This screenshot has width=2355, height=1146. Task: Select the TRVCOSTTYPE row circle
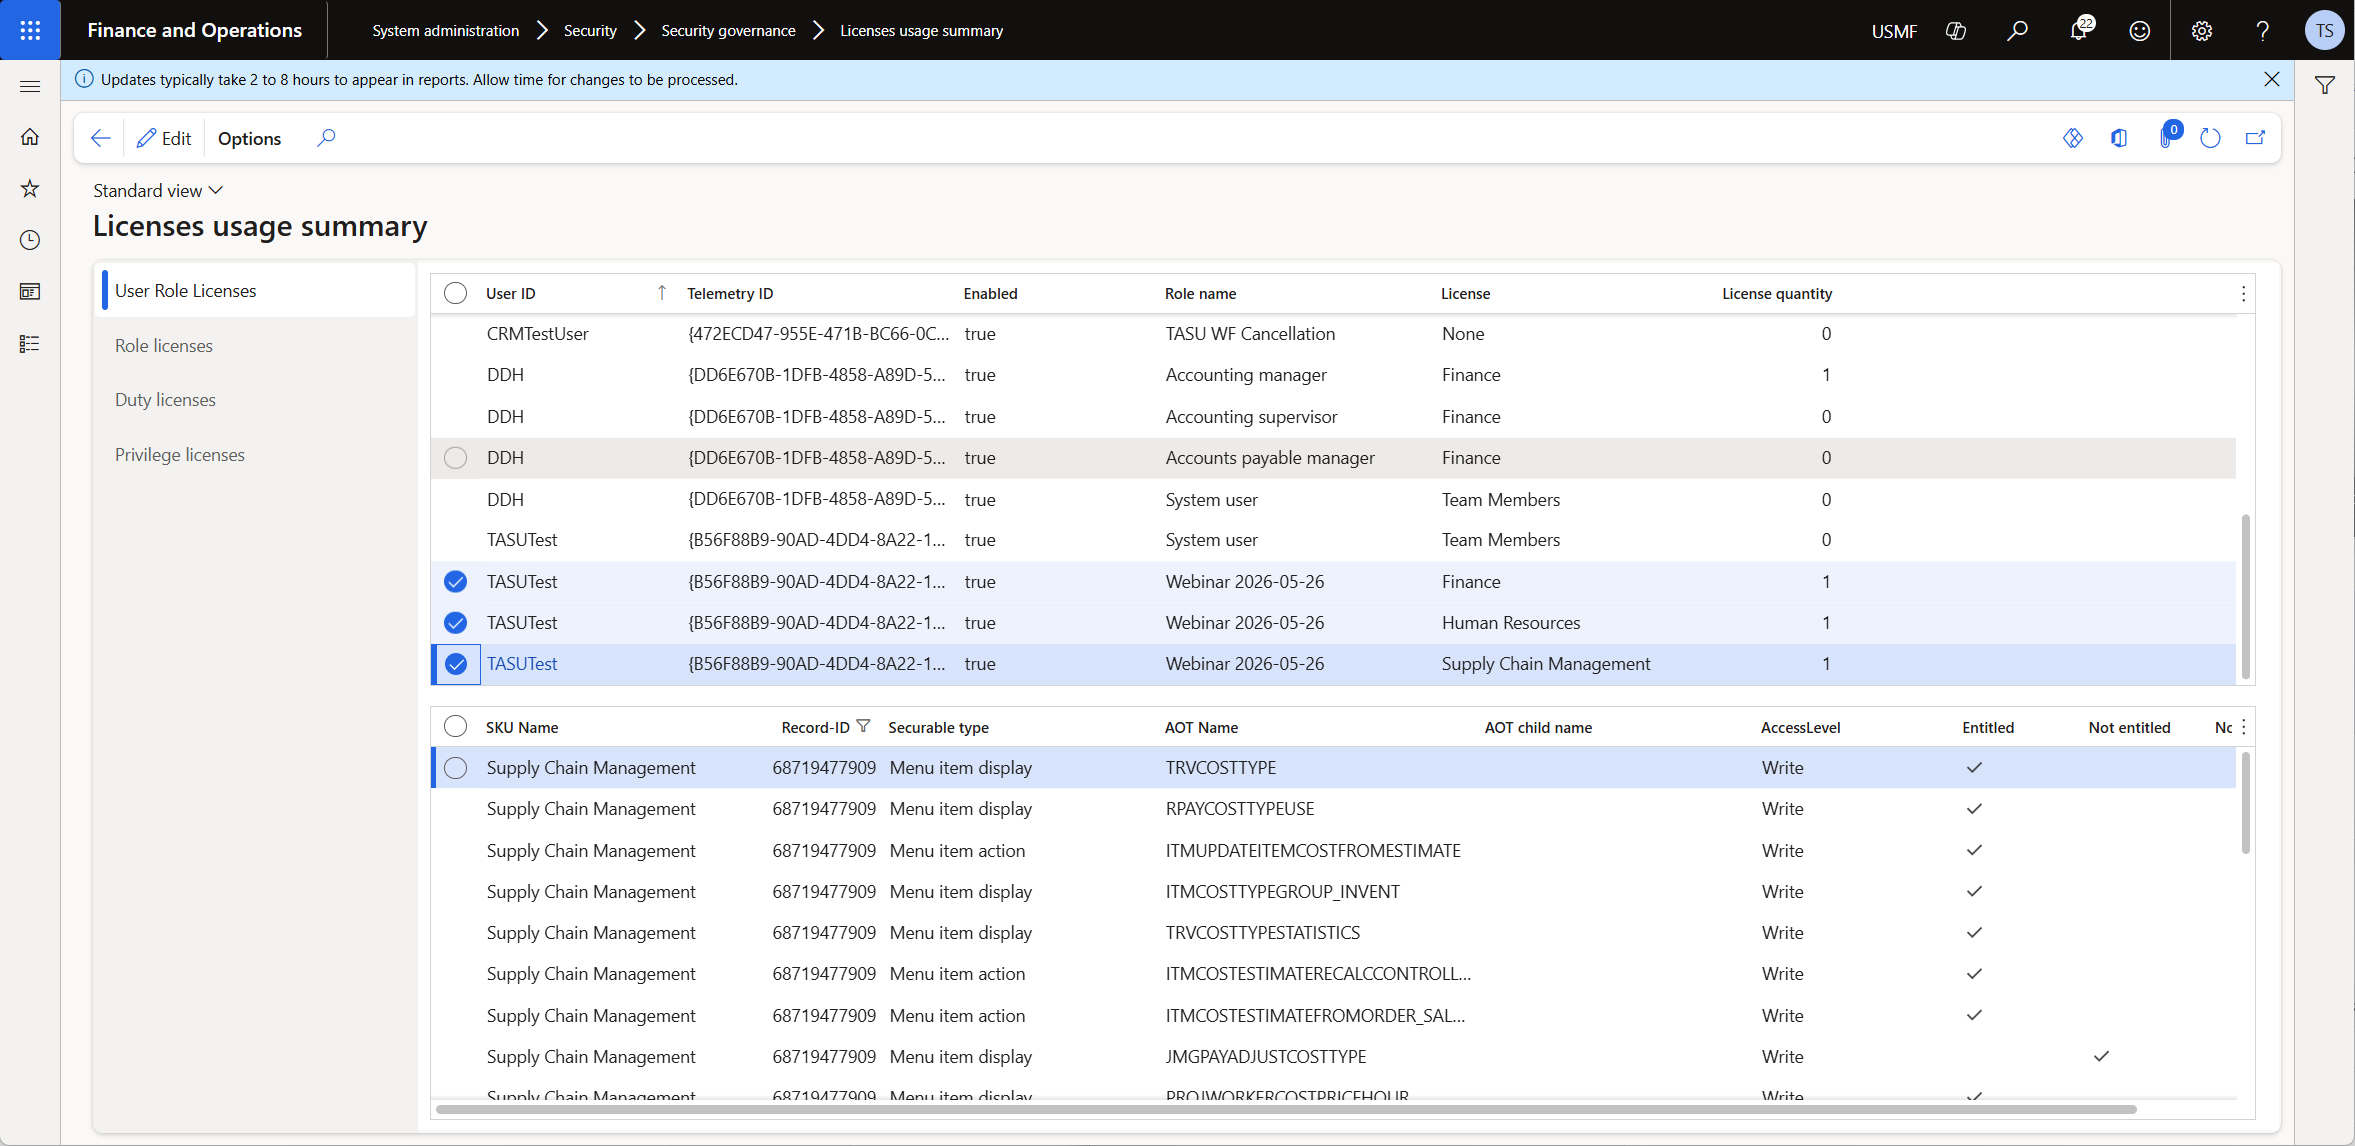click(455, 768)
